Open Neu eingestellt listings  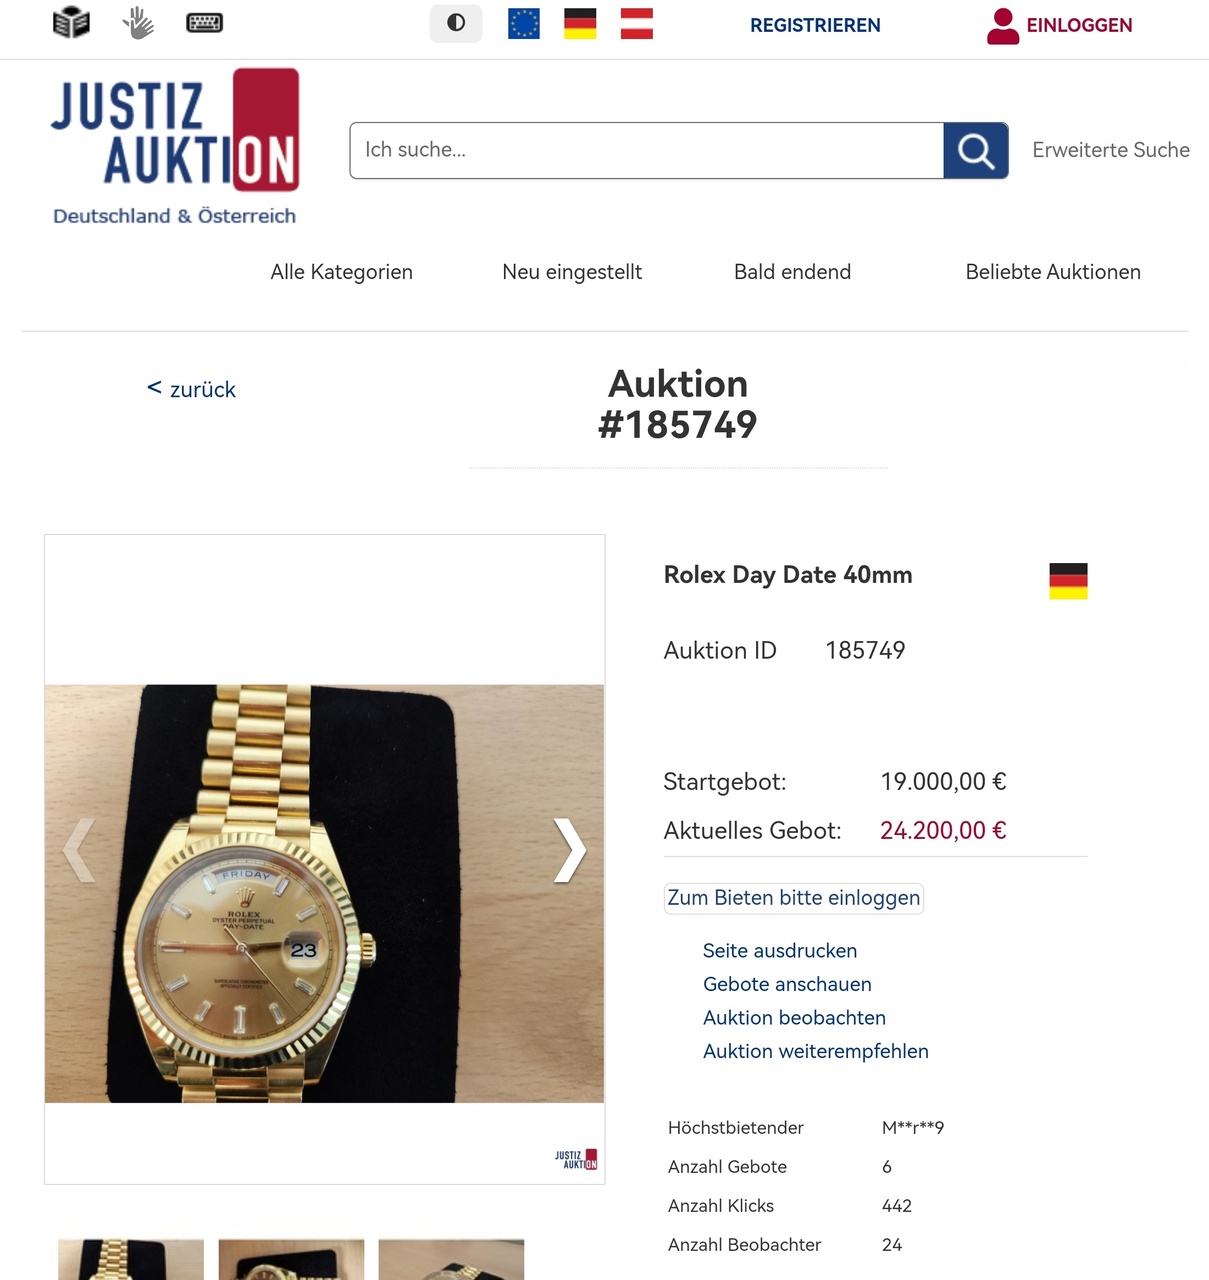(x=572, y=272)
